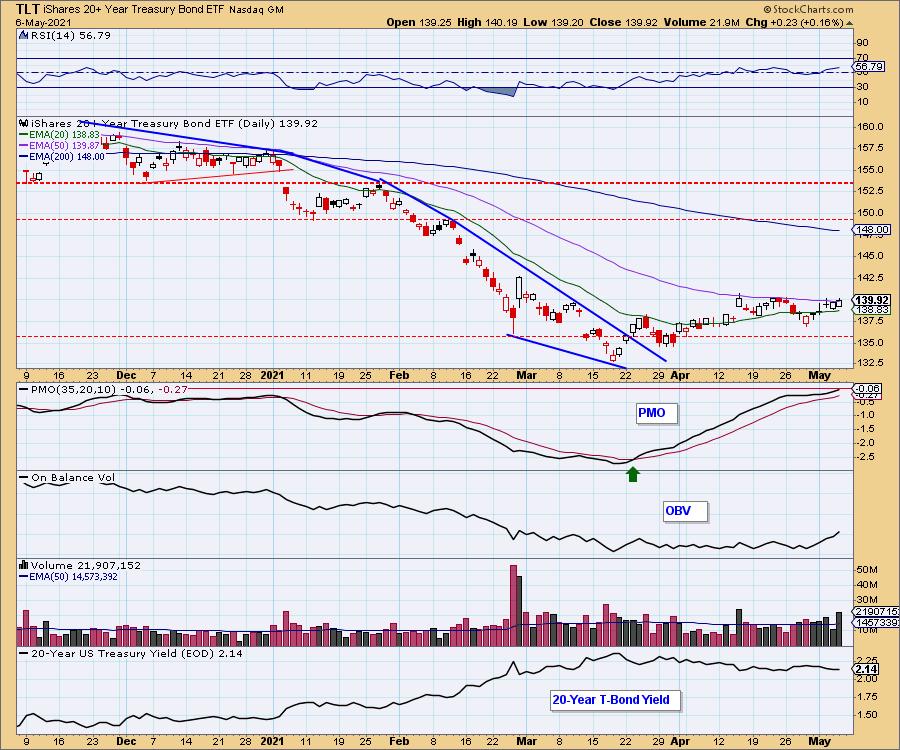900x750 pixels.
Task: Click the green up arrow under the PMO crossover
Action: [x=633, y=474]
